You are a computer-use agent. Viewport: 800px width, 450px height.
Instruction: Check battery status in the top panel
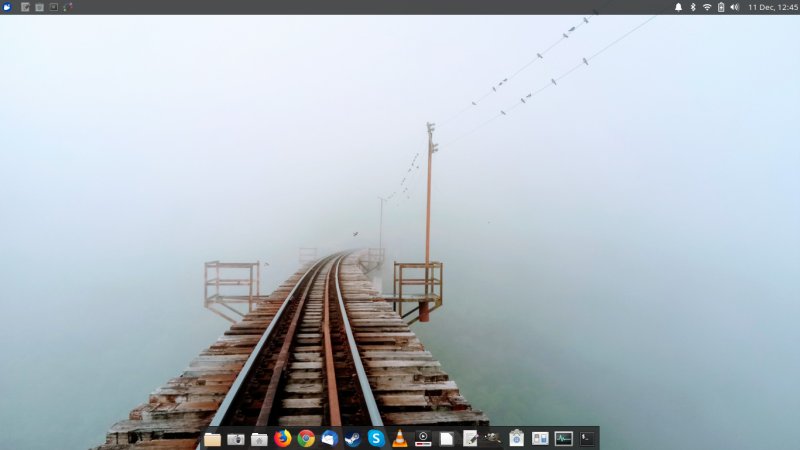point(721,7)
